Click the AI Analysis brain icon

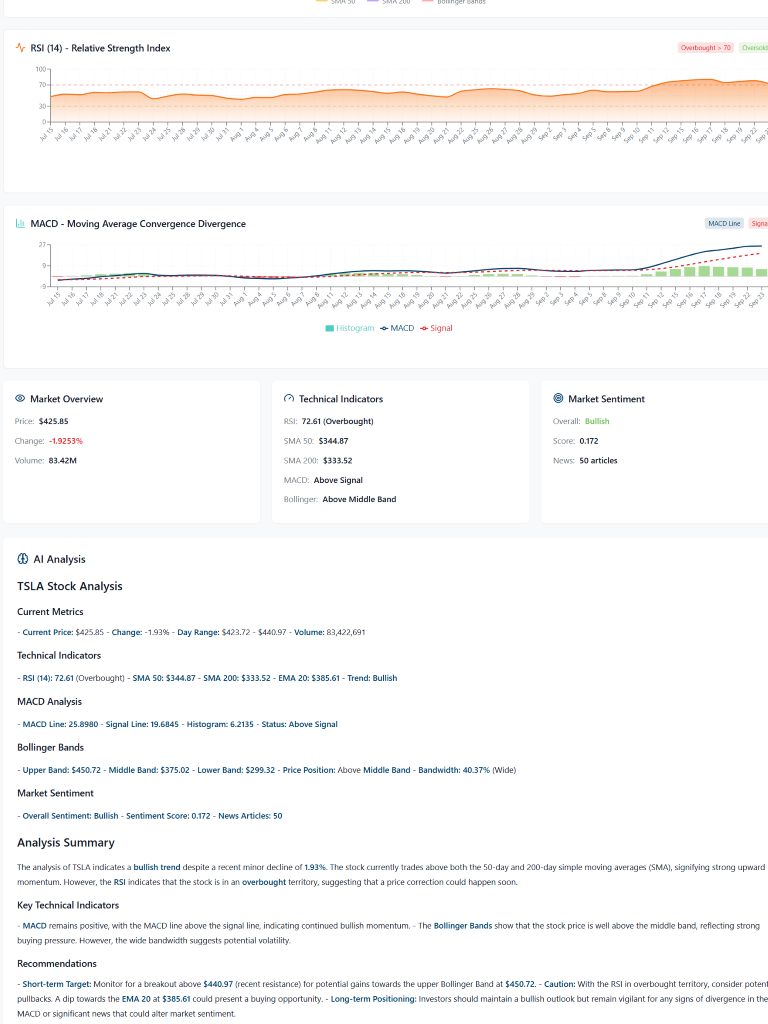(x=23, y=559)
